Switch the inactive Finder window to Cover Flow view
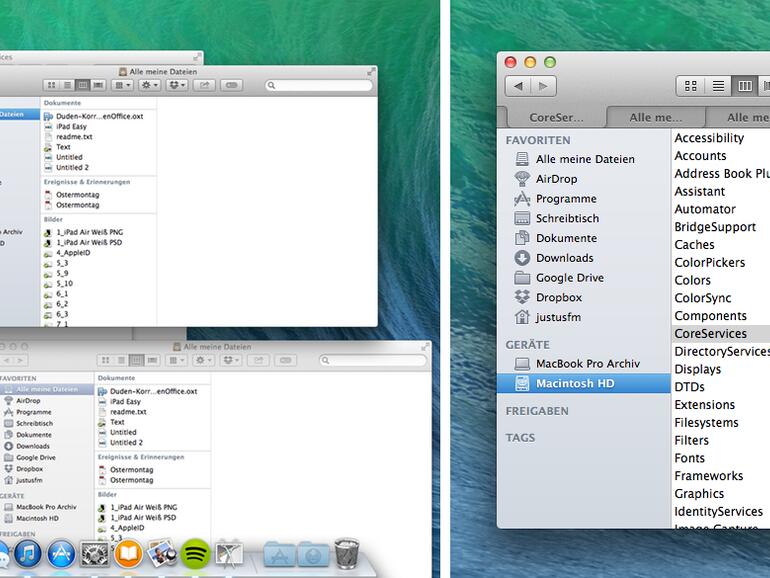This screenshot has height=578, width=770. (152, 360)
